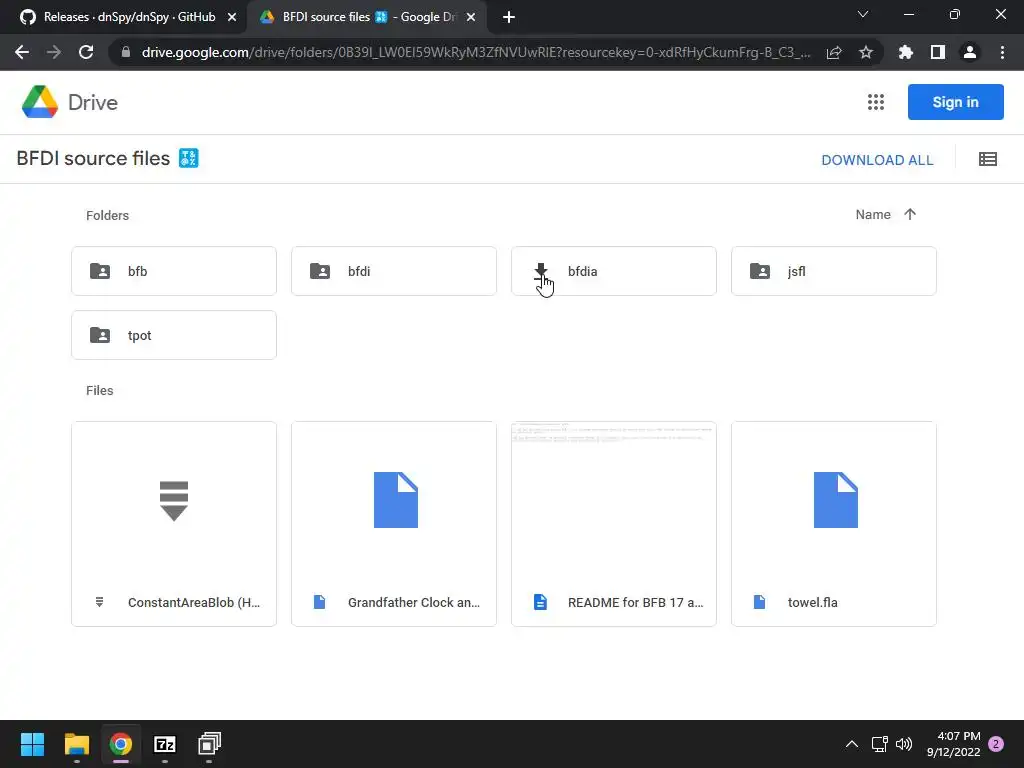Open the Chrome extensions puzzle icon
The width and height of the screenshot is (1024, 768).
[906, 52]
